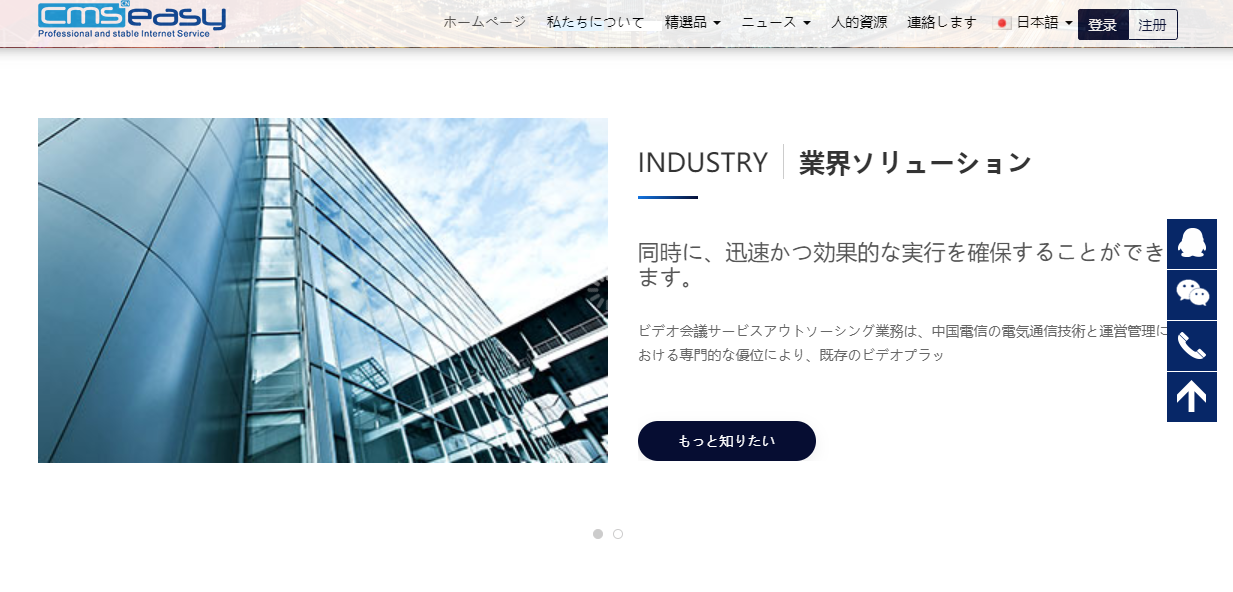Open the ホームページ menu item
The height and width of the screenshot is (592, 1233).
484,22
